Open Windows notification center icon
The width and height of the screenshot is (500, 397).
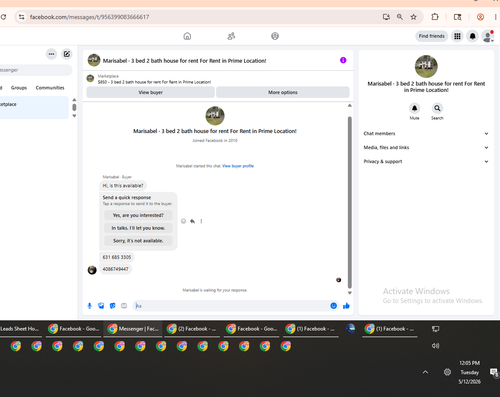coord(494,372)
